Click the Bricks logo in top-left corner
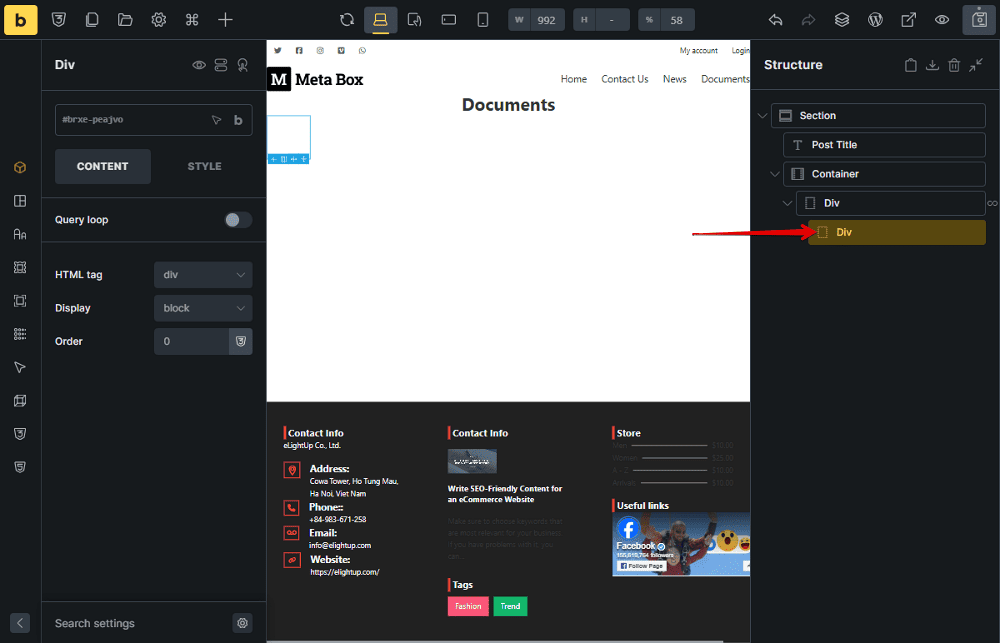 pos(20,20)
